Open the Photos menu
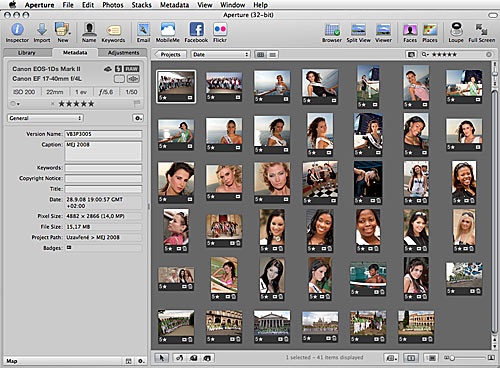Viewport: 500px width, 368px height. [x=113, y=5]
